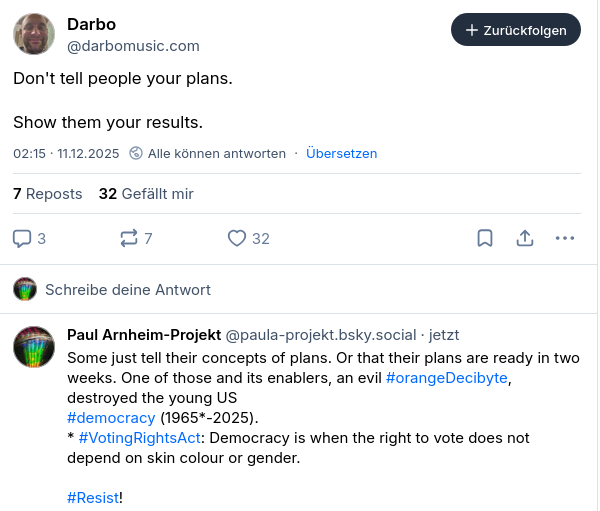This screenshot has width=600, height=511.
Task: Bookmark Darbo's post
Action: click(484, 238)
